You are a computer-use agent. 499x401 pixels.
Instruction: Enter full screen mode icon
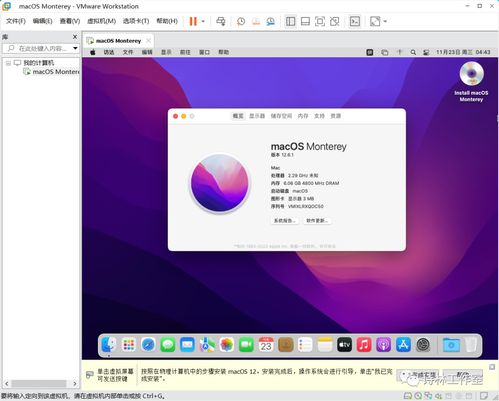click(320, 21)
